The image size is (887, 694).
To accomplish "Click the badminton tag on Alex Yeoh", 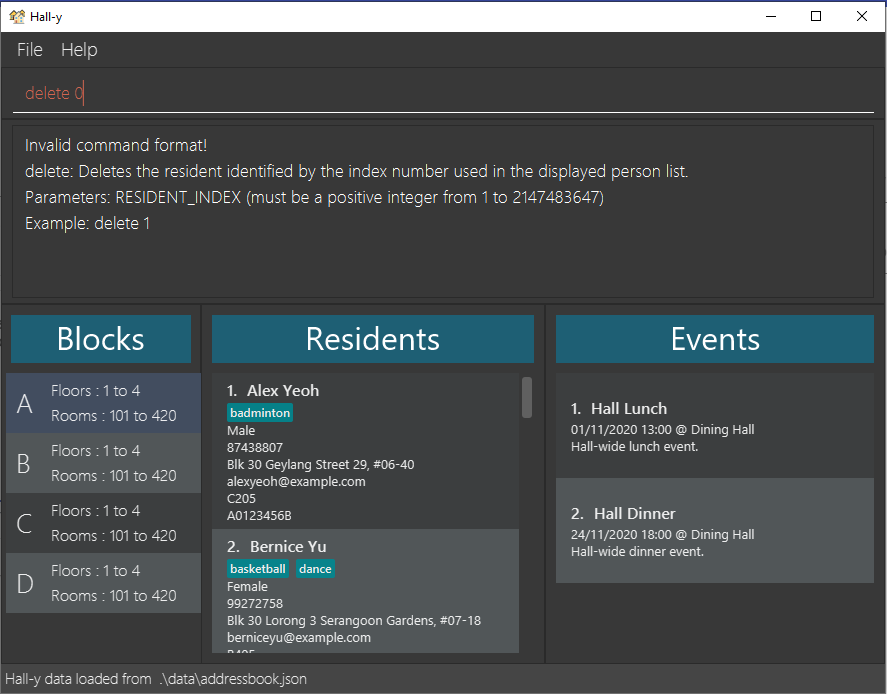I will pos(260,413).
